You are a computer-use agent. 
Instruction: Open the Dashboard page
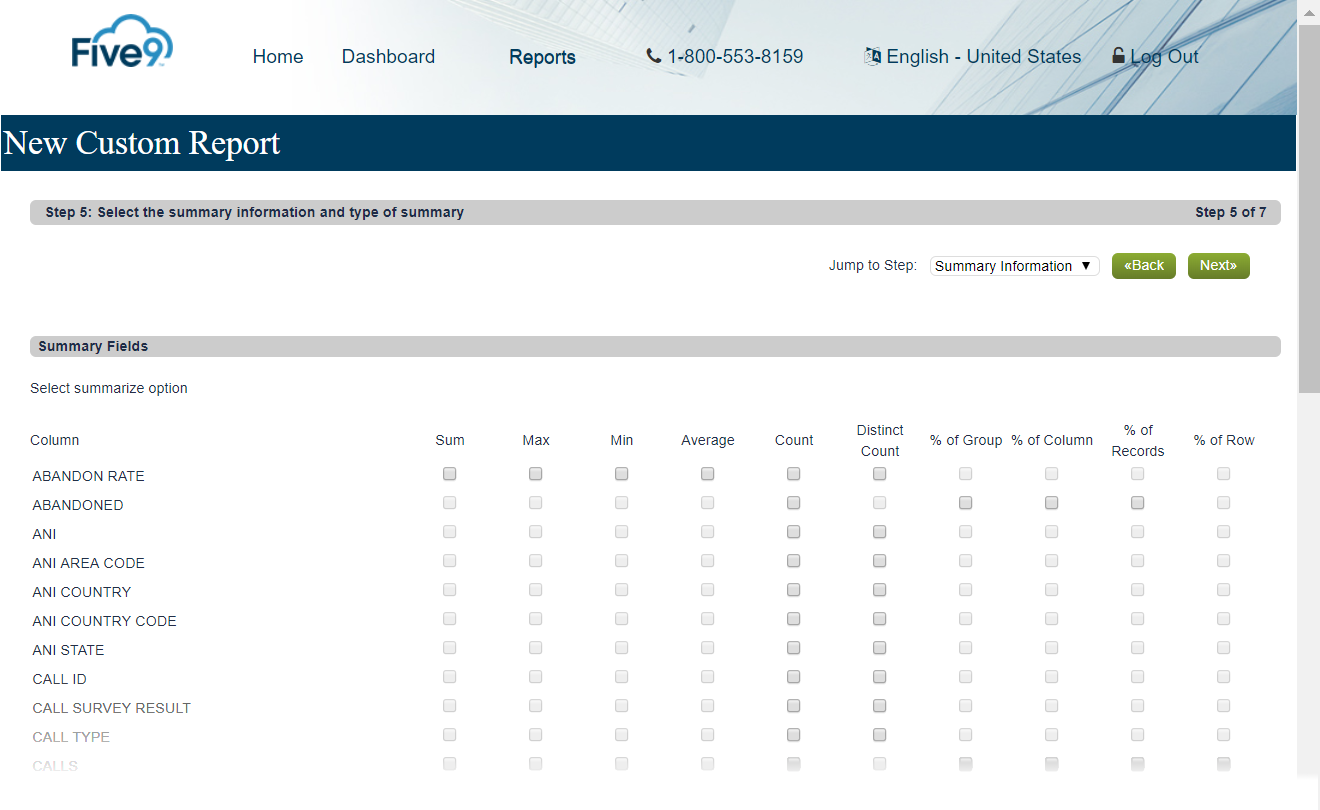coord(388,57)
